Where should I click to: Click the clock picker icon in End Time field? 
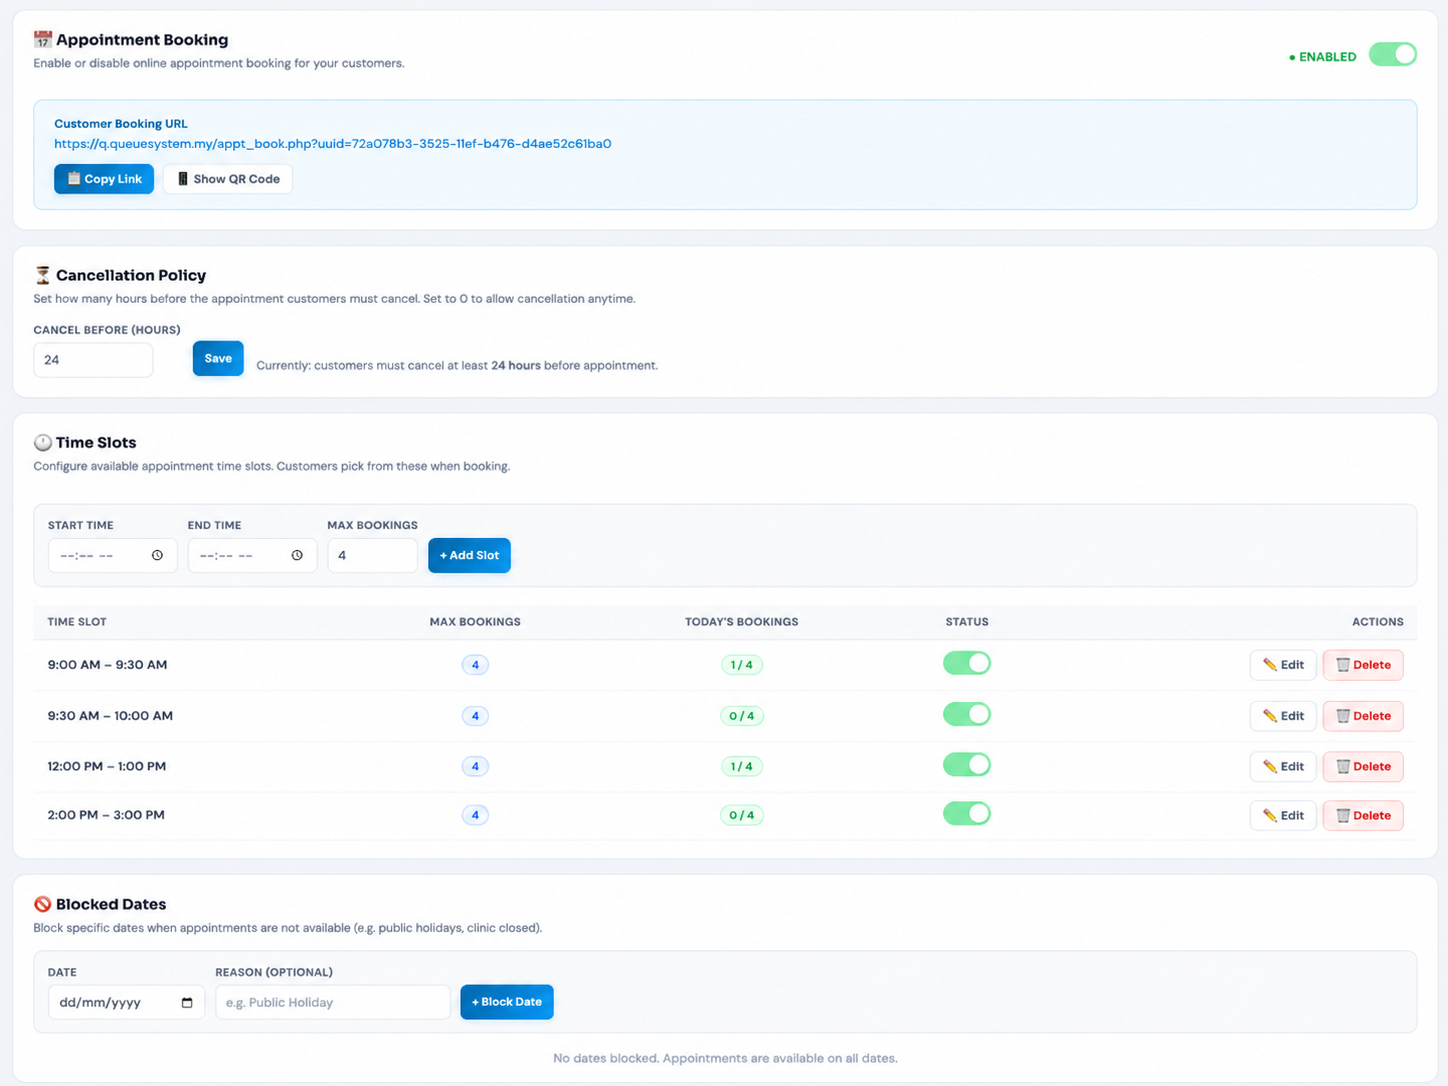click(x=297, y=555)
